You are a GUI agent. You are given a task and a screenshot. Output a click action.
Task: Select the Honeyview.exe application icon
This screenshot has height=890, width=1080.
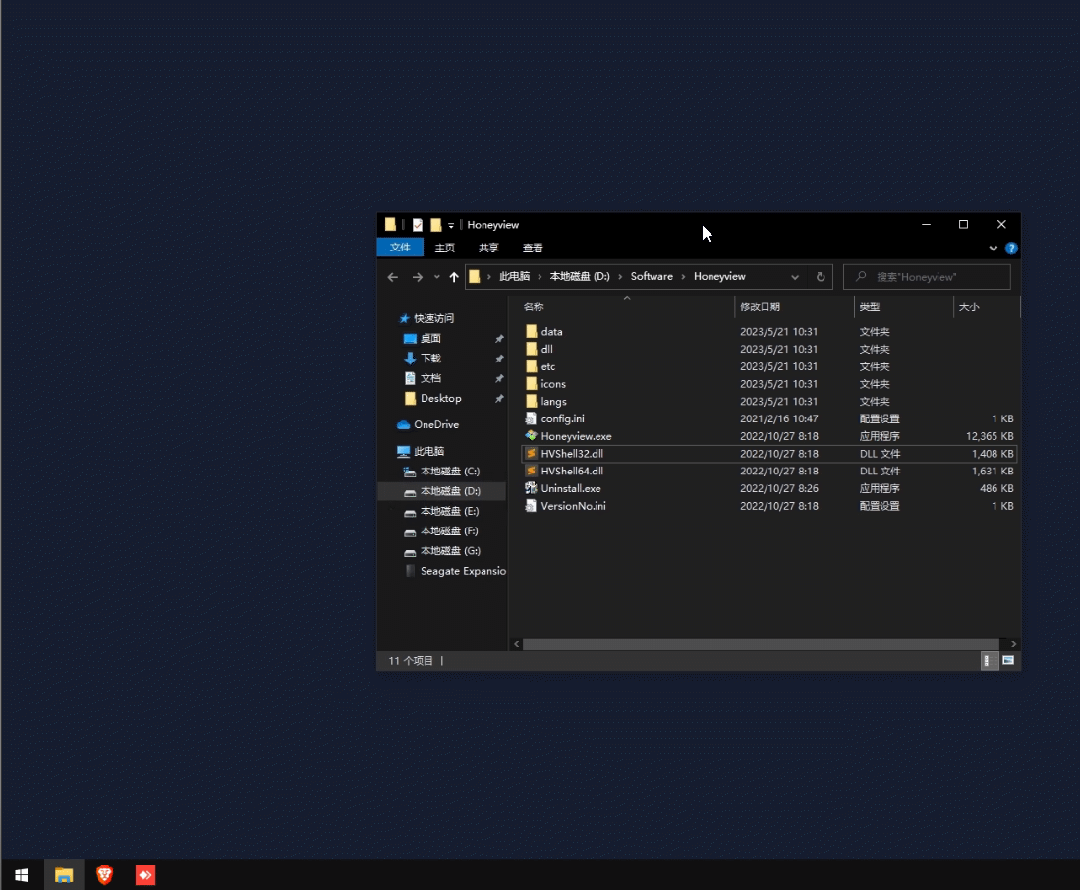pyautogui.click(x=531, y=435)
